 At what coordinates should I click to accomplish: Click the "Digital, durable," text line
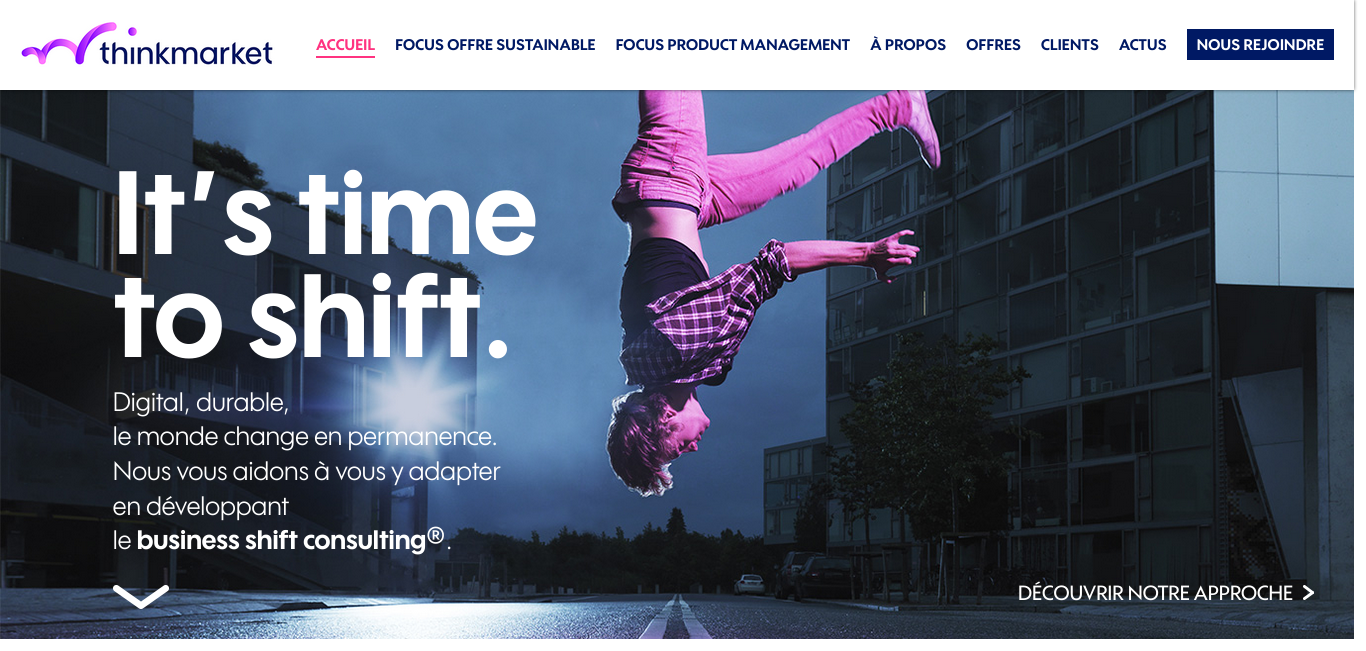coord(201,403)
